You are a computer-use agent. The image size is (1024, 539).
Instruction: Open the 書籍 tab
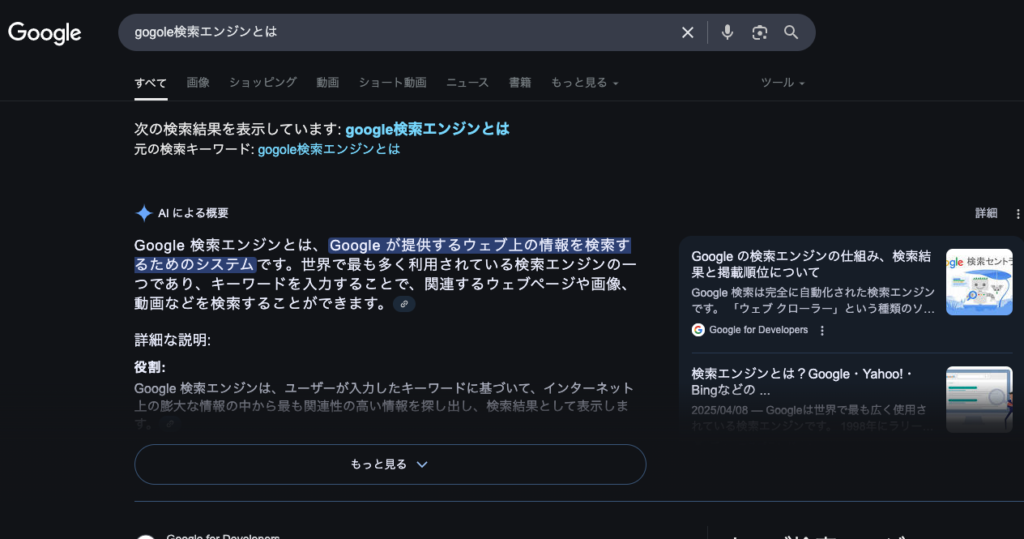[520, 83]
